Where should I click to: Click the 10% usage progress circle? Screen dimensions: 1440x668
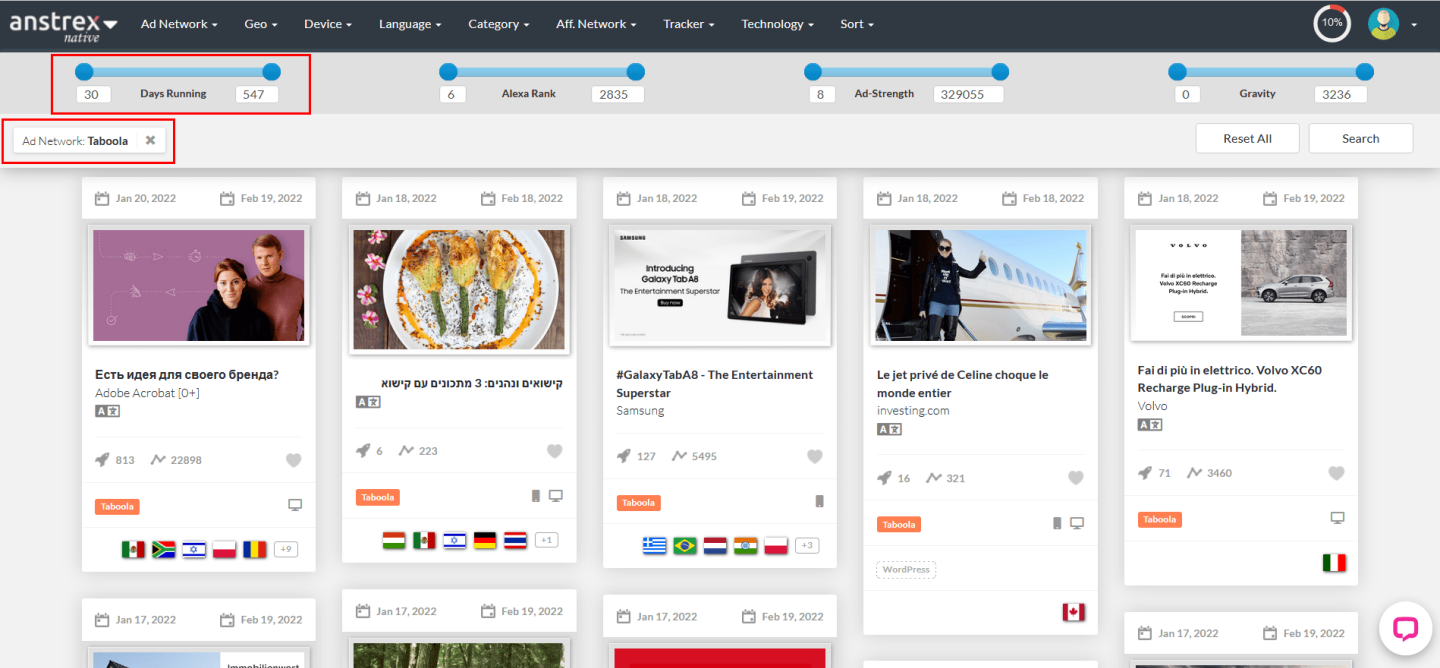click(1332, 23)
